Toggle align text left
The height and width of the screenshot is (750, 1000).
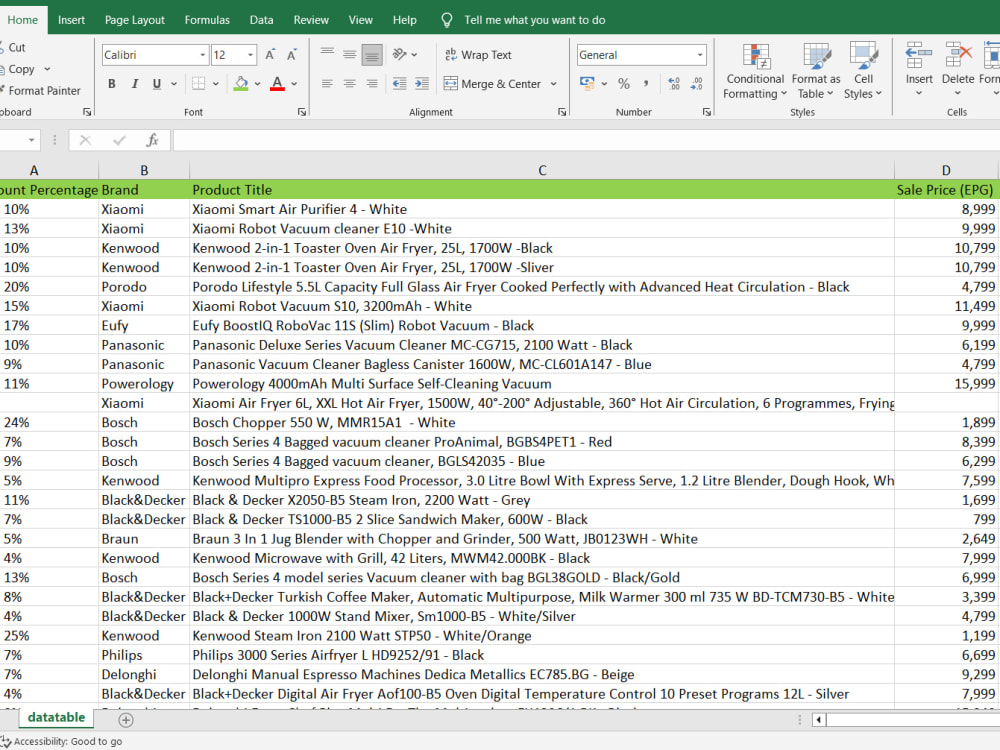[x=327, y=84]
